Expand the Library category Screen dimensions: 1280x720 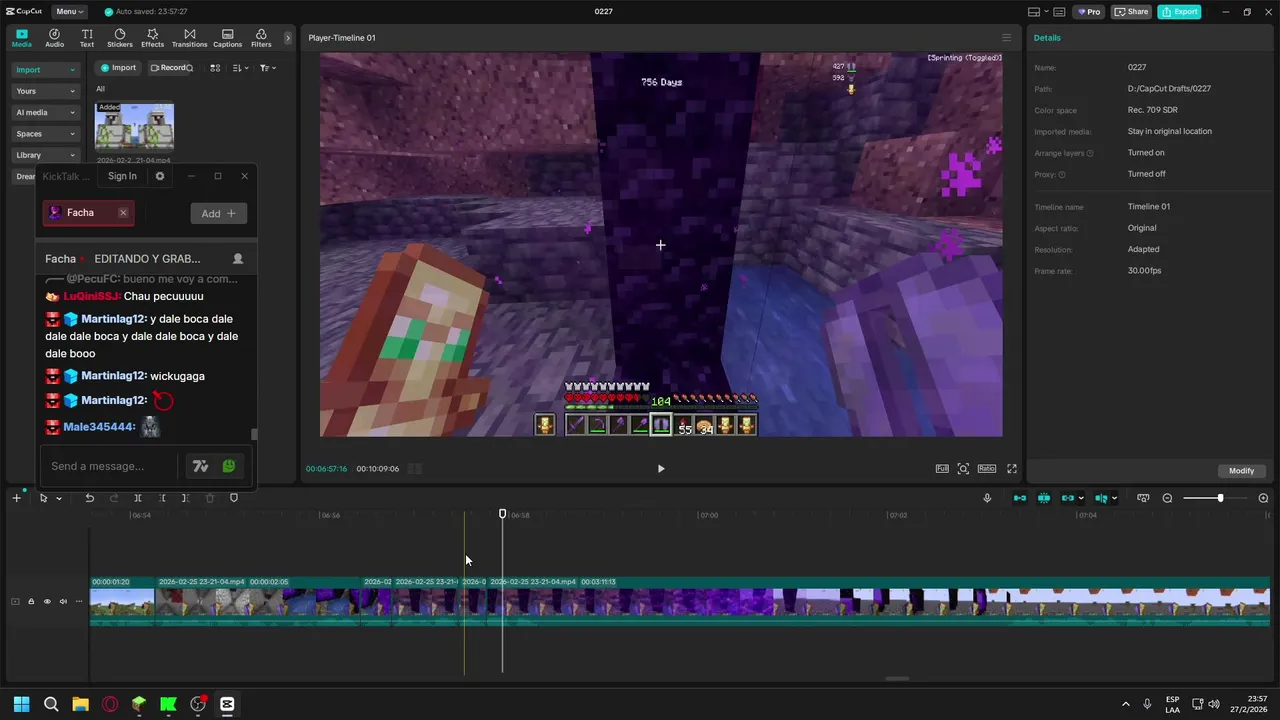45,155
